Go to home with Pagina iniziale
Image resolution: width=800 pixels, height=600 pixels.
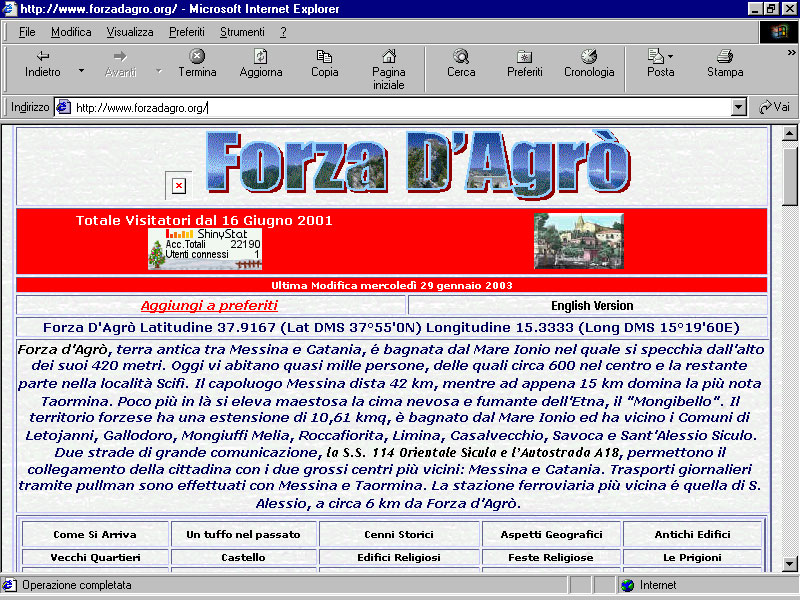(x=388, y=70)
